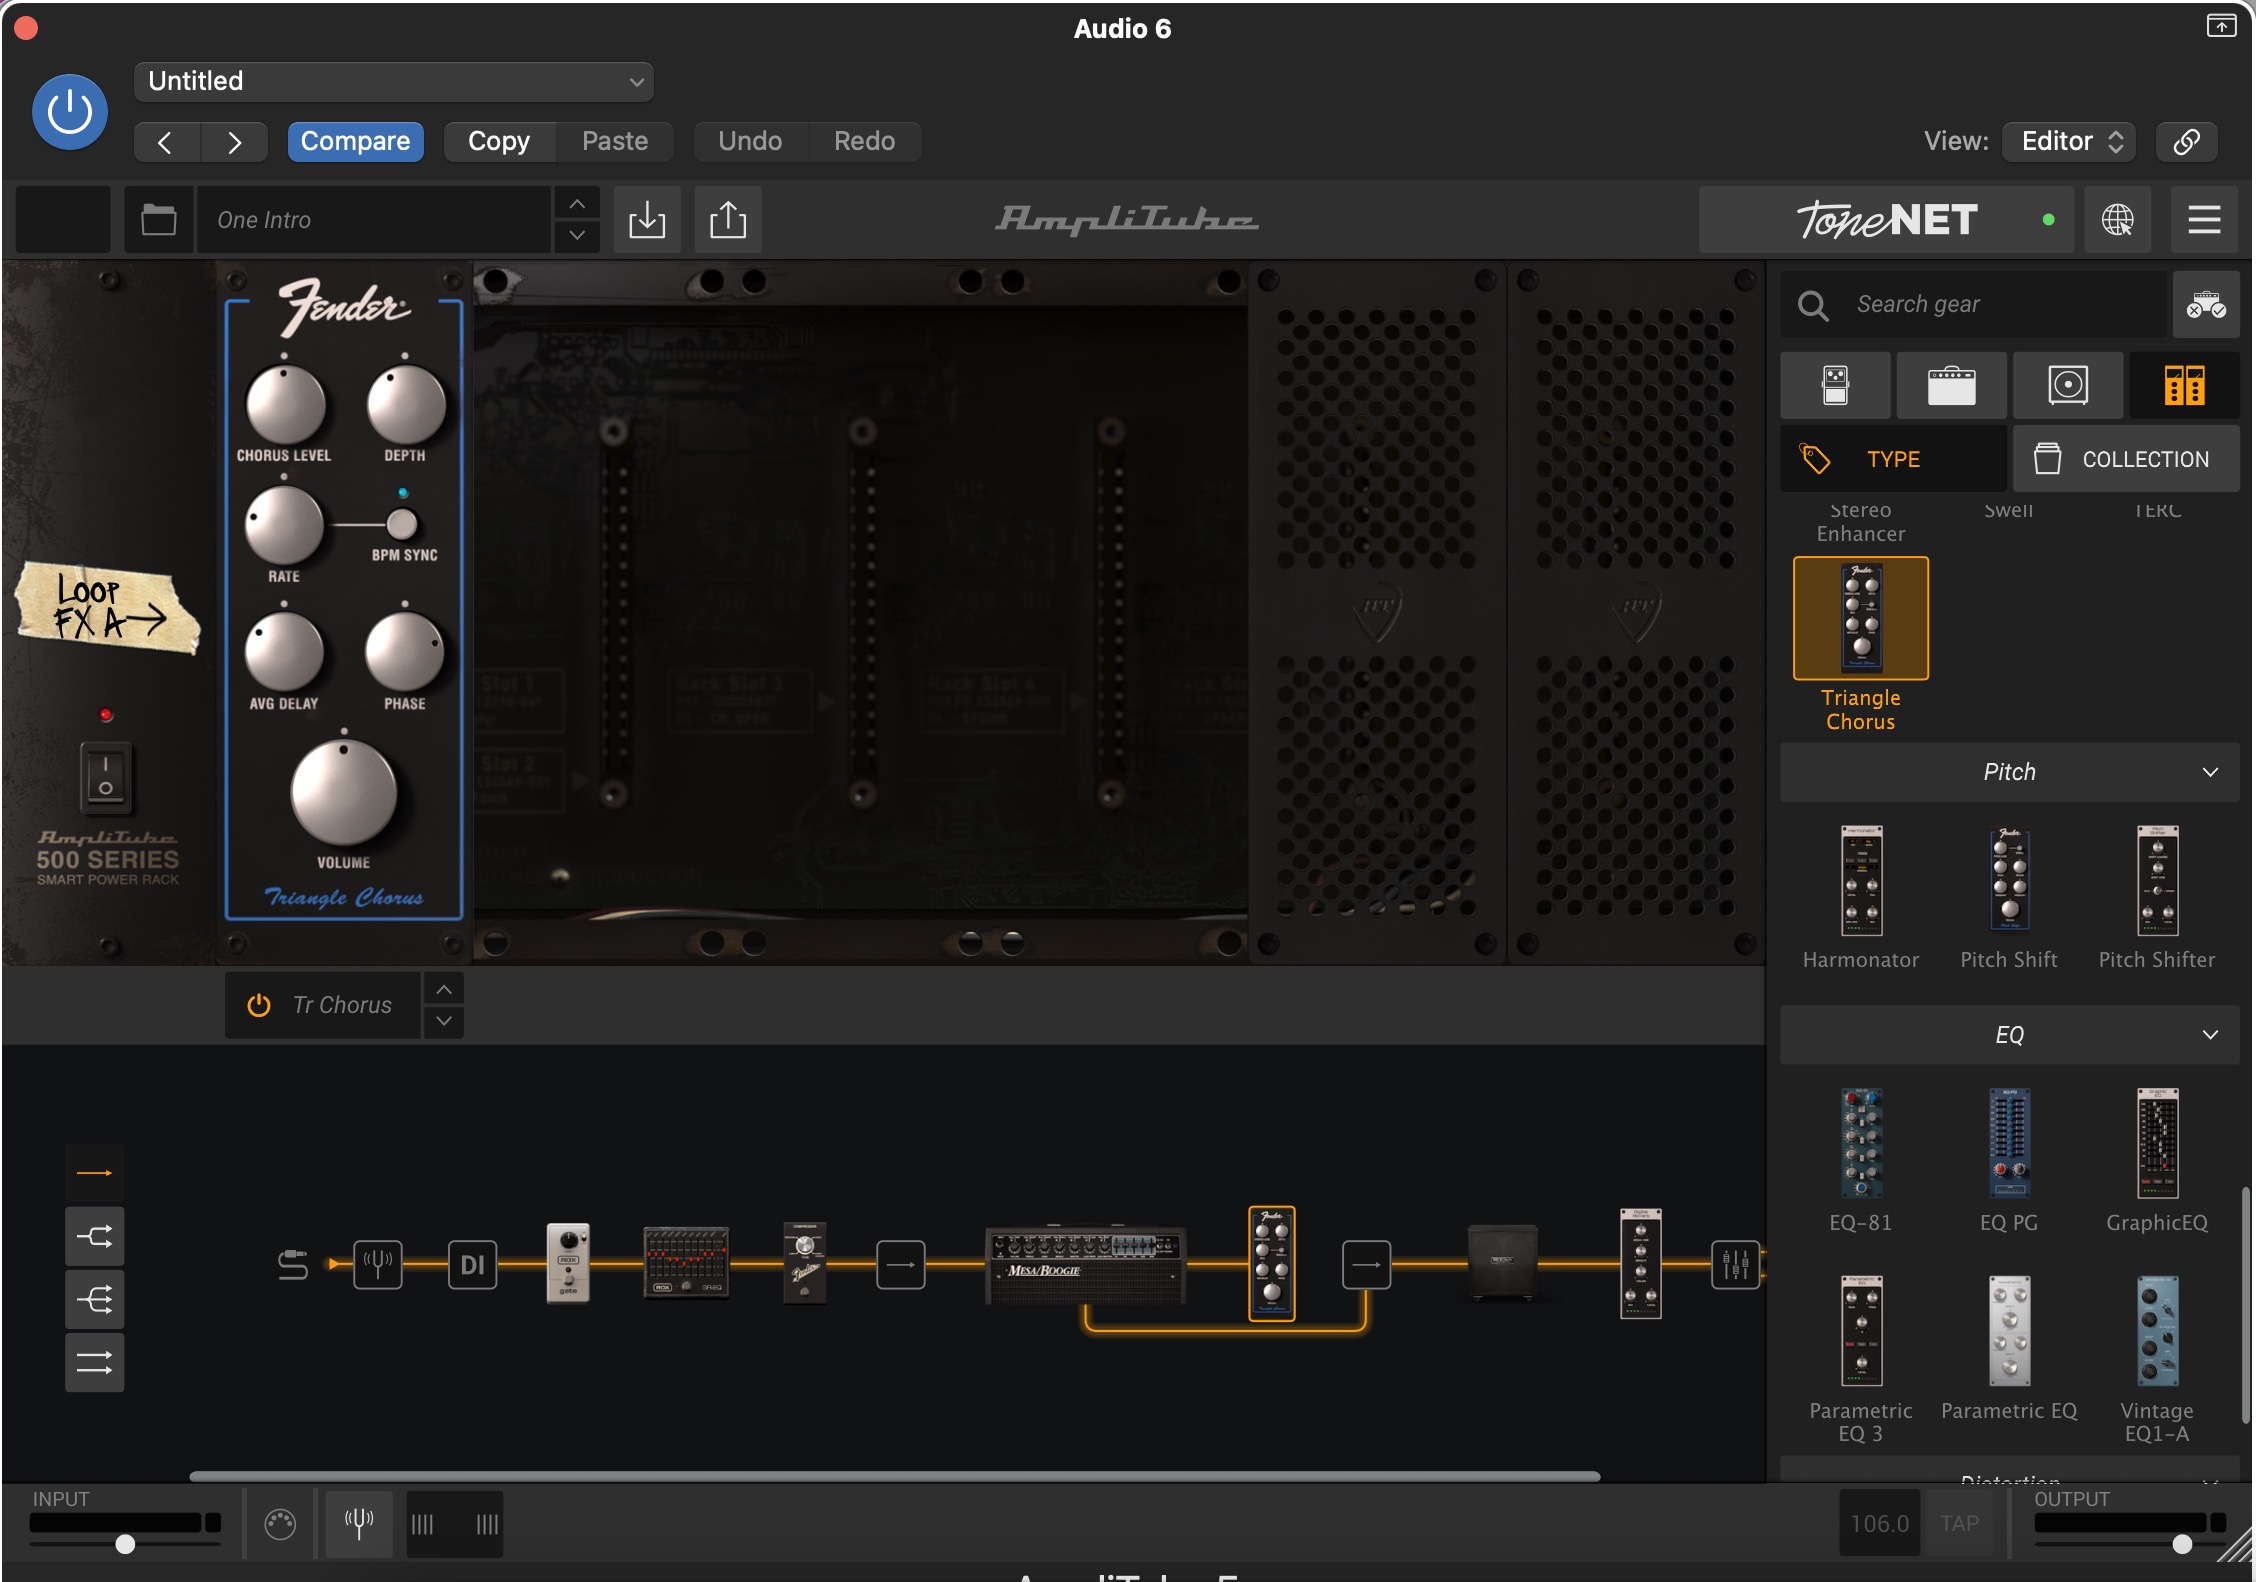Collapse the Pitch section

tap(2010, 772)
